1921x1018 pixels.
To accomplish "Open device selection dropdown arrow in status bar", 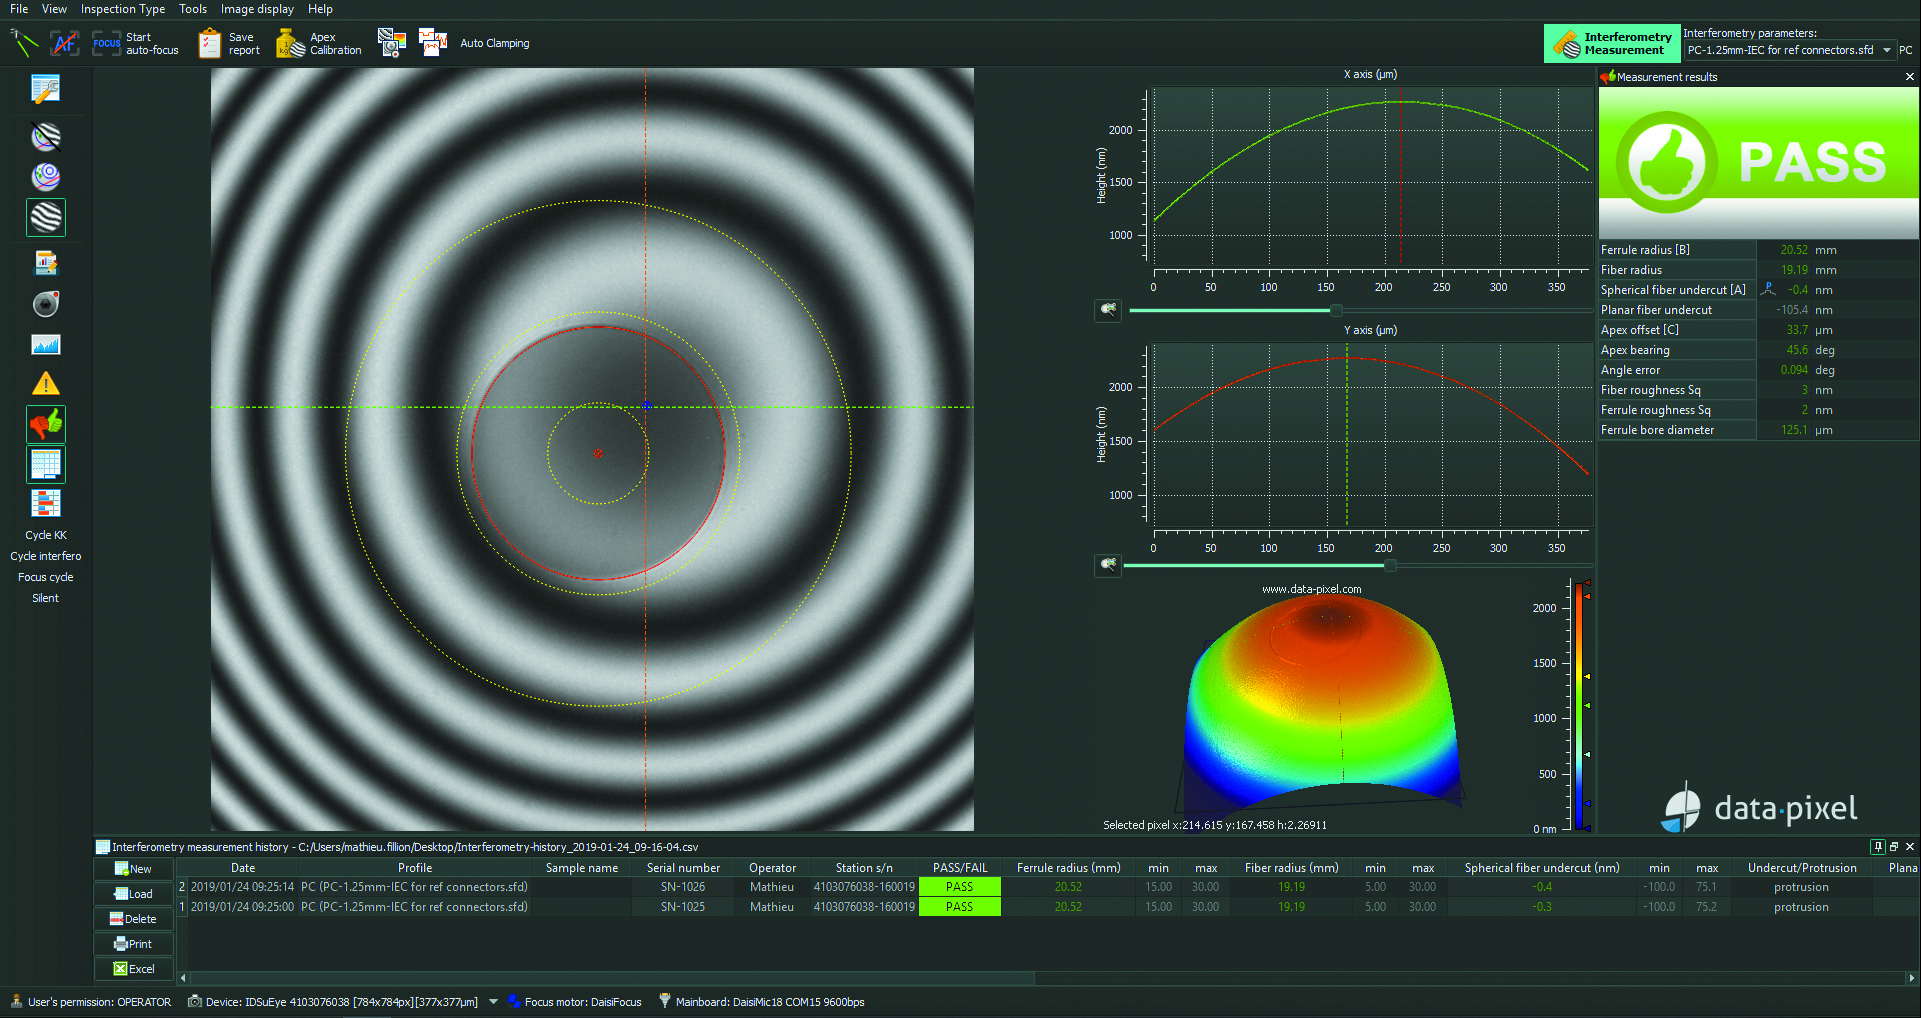I will click(x=493, y=1002).
